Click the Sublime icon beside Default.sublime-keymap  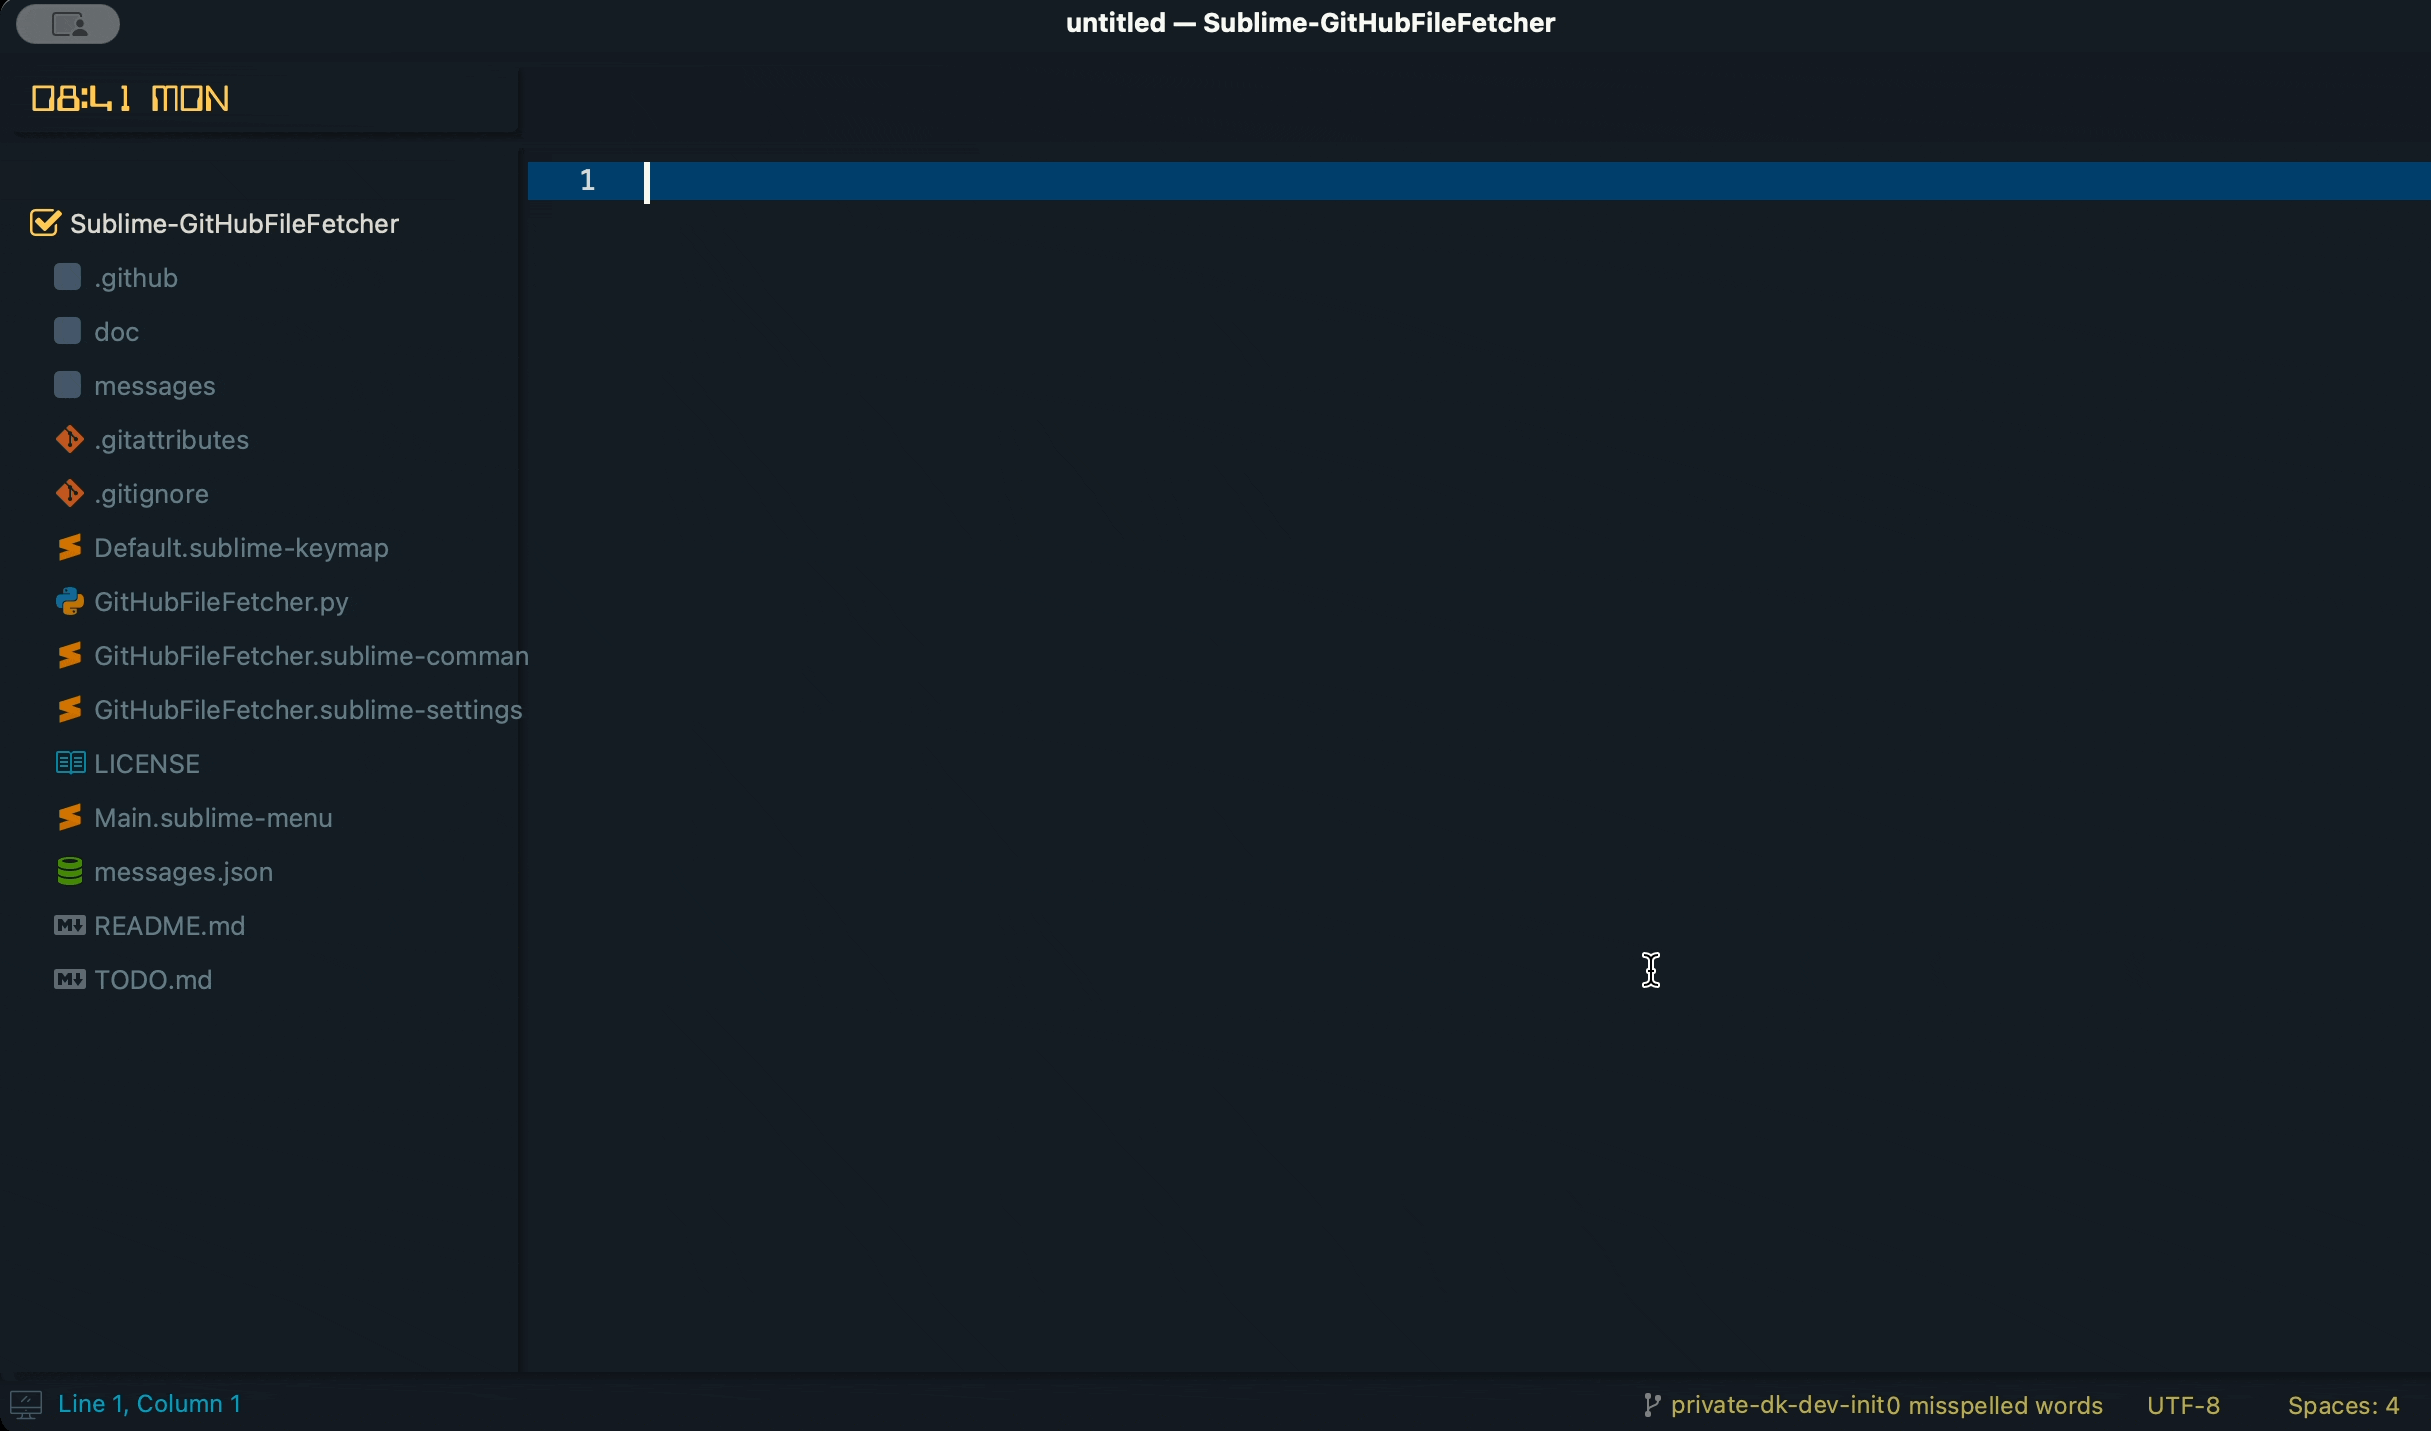click(69, 547)
